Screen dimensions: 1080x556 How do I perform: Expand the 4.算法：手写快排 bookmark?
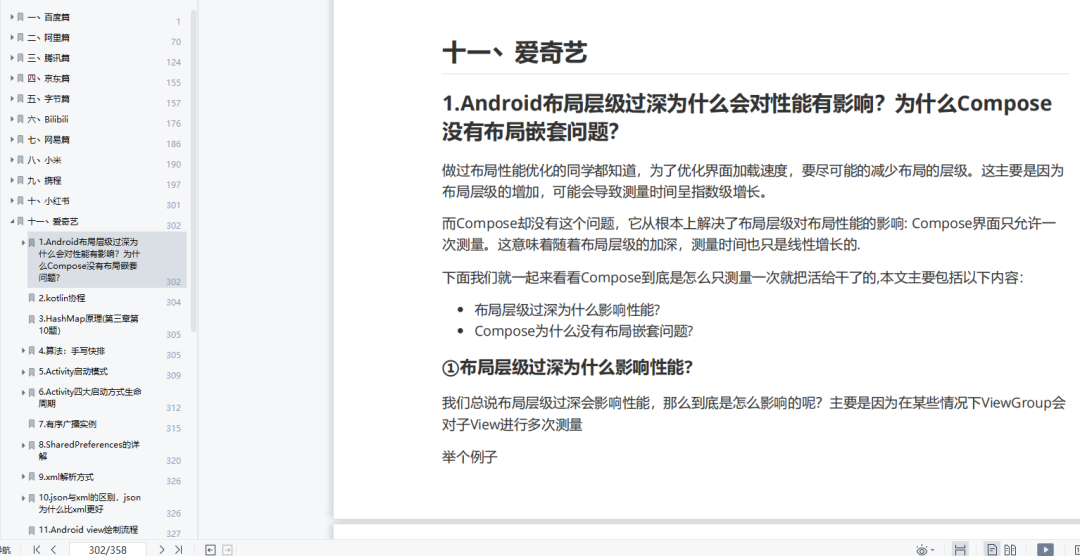[x=23, y=351]
